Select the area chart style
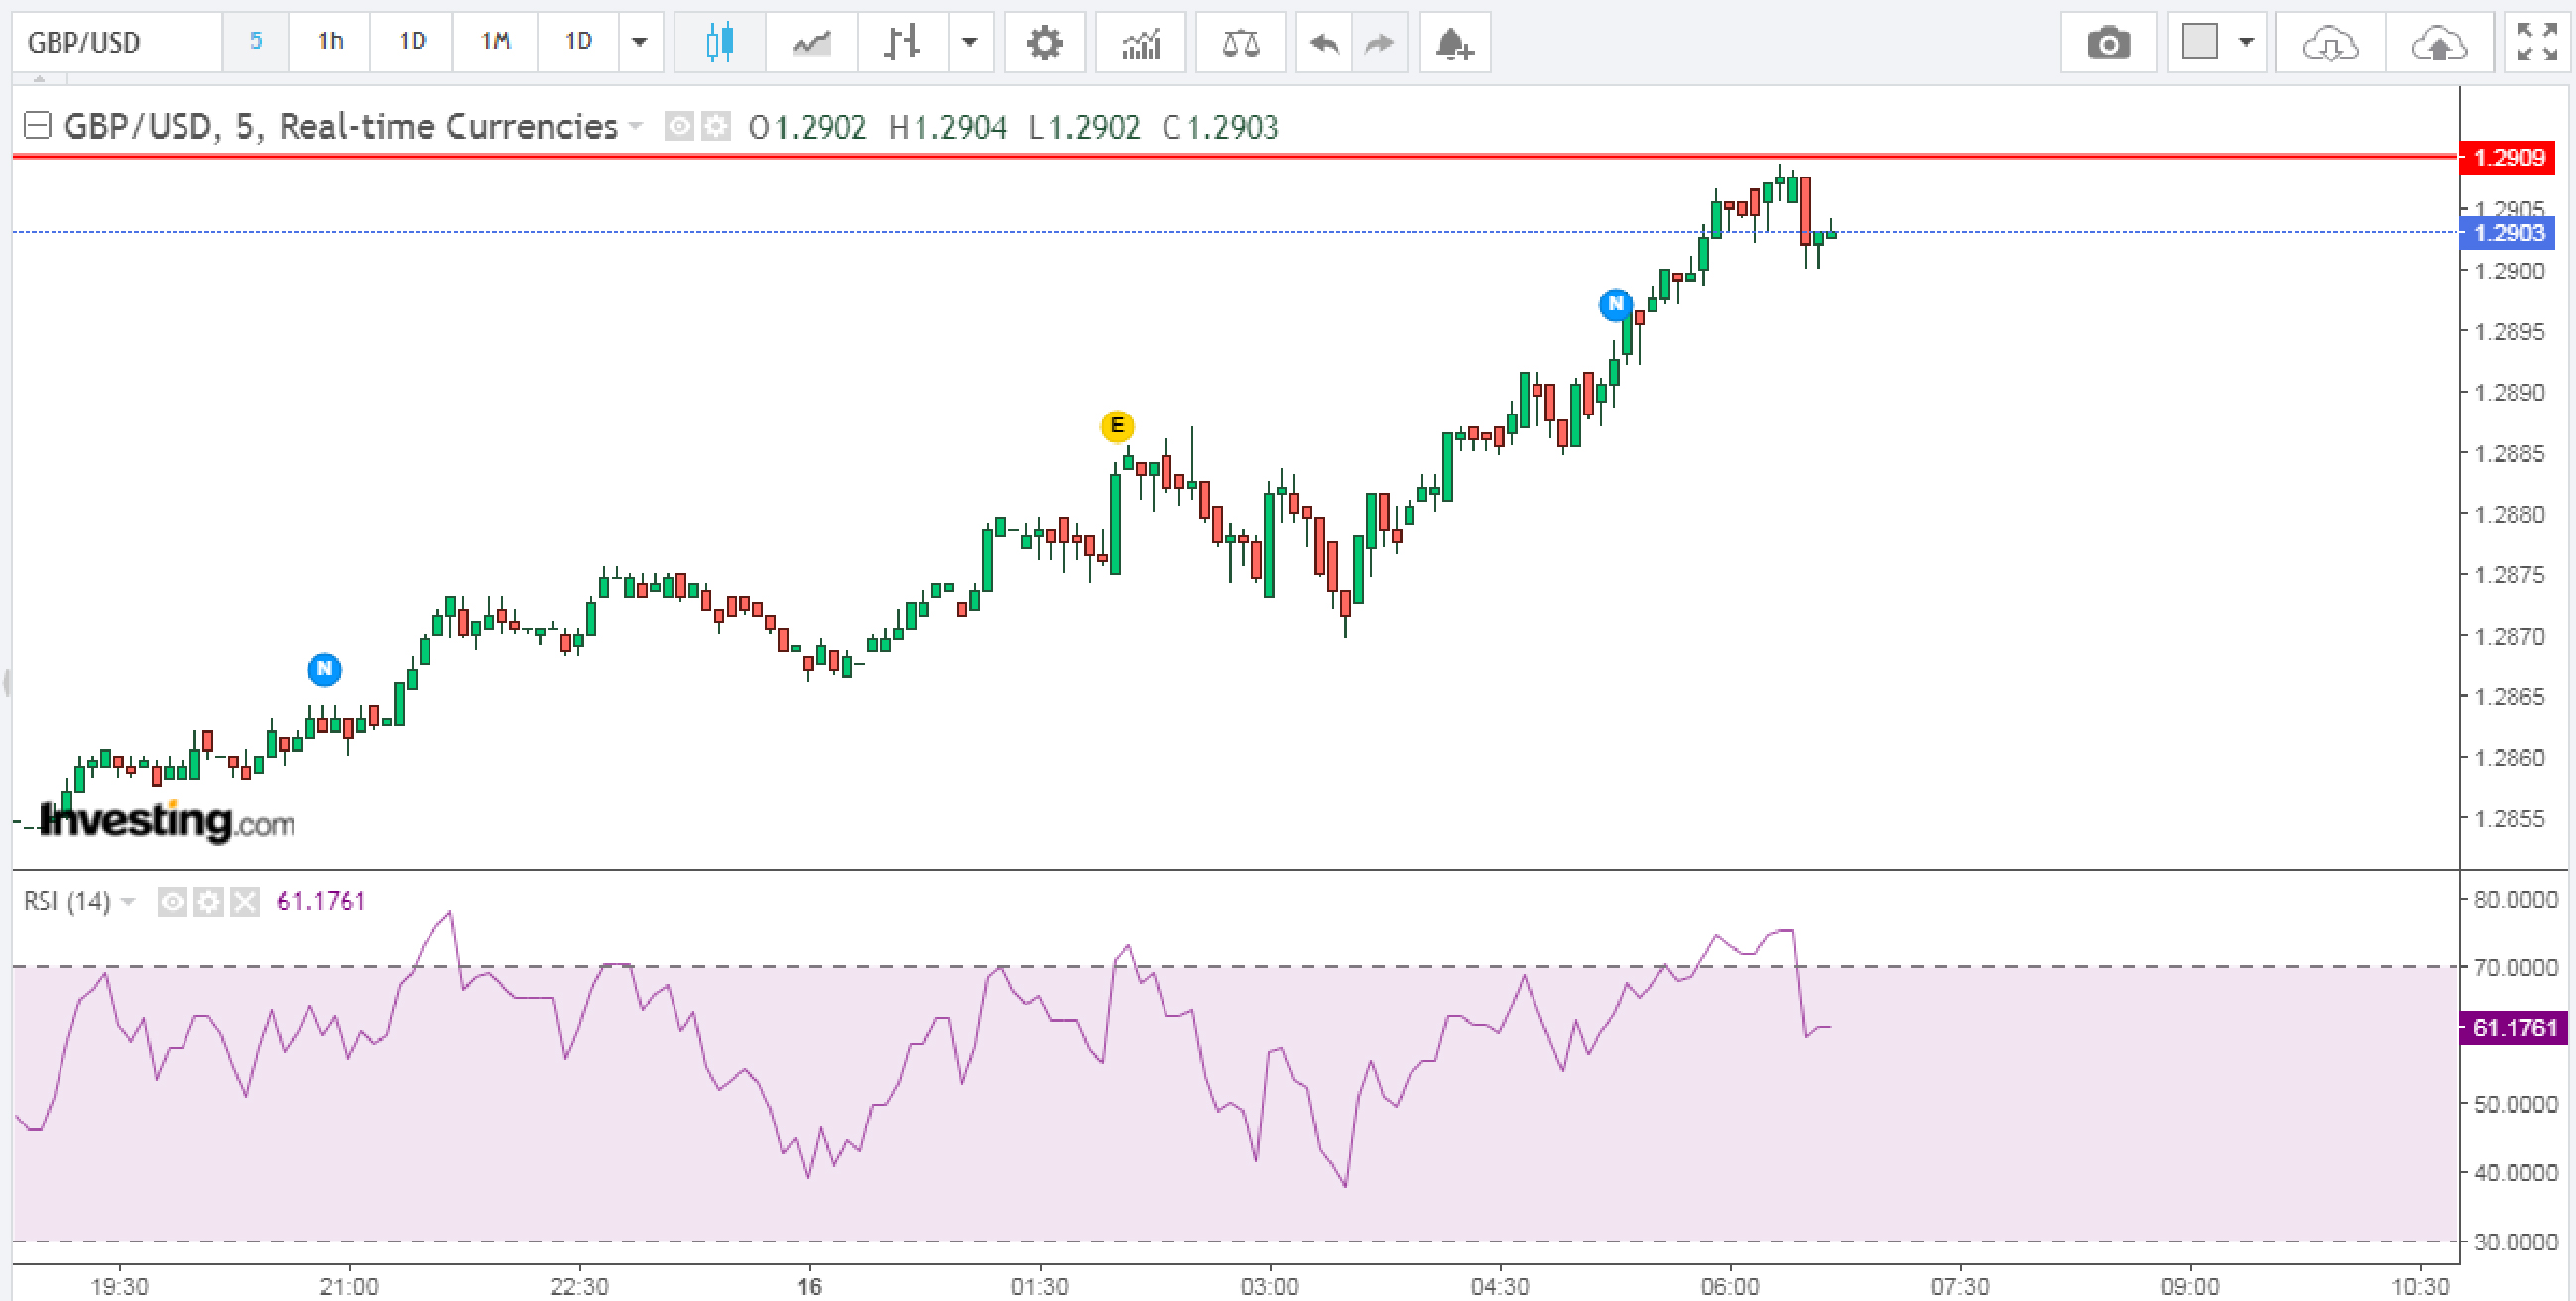Viewport: 2576px width, 1301px height. point(811,42)
